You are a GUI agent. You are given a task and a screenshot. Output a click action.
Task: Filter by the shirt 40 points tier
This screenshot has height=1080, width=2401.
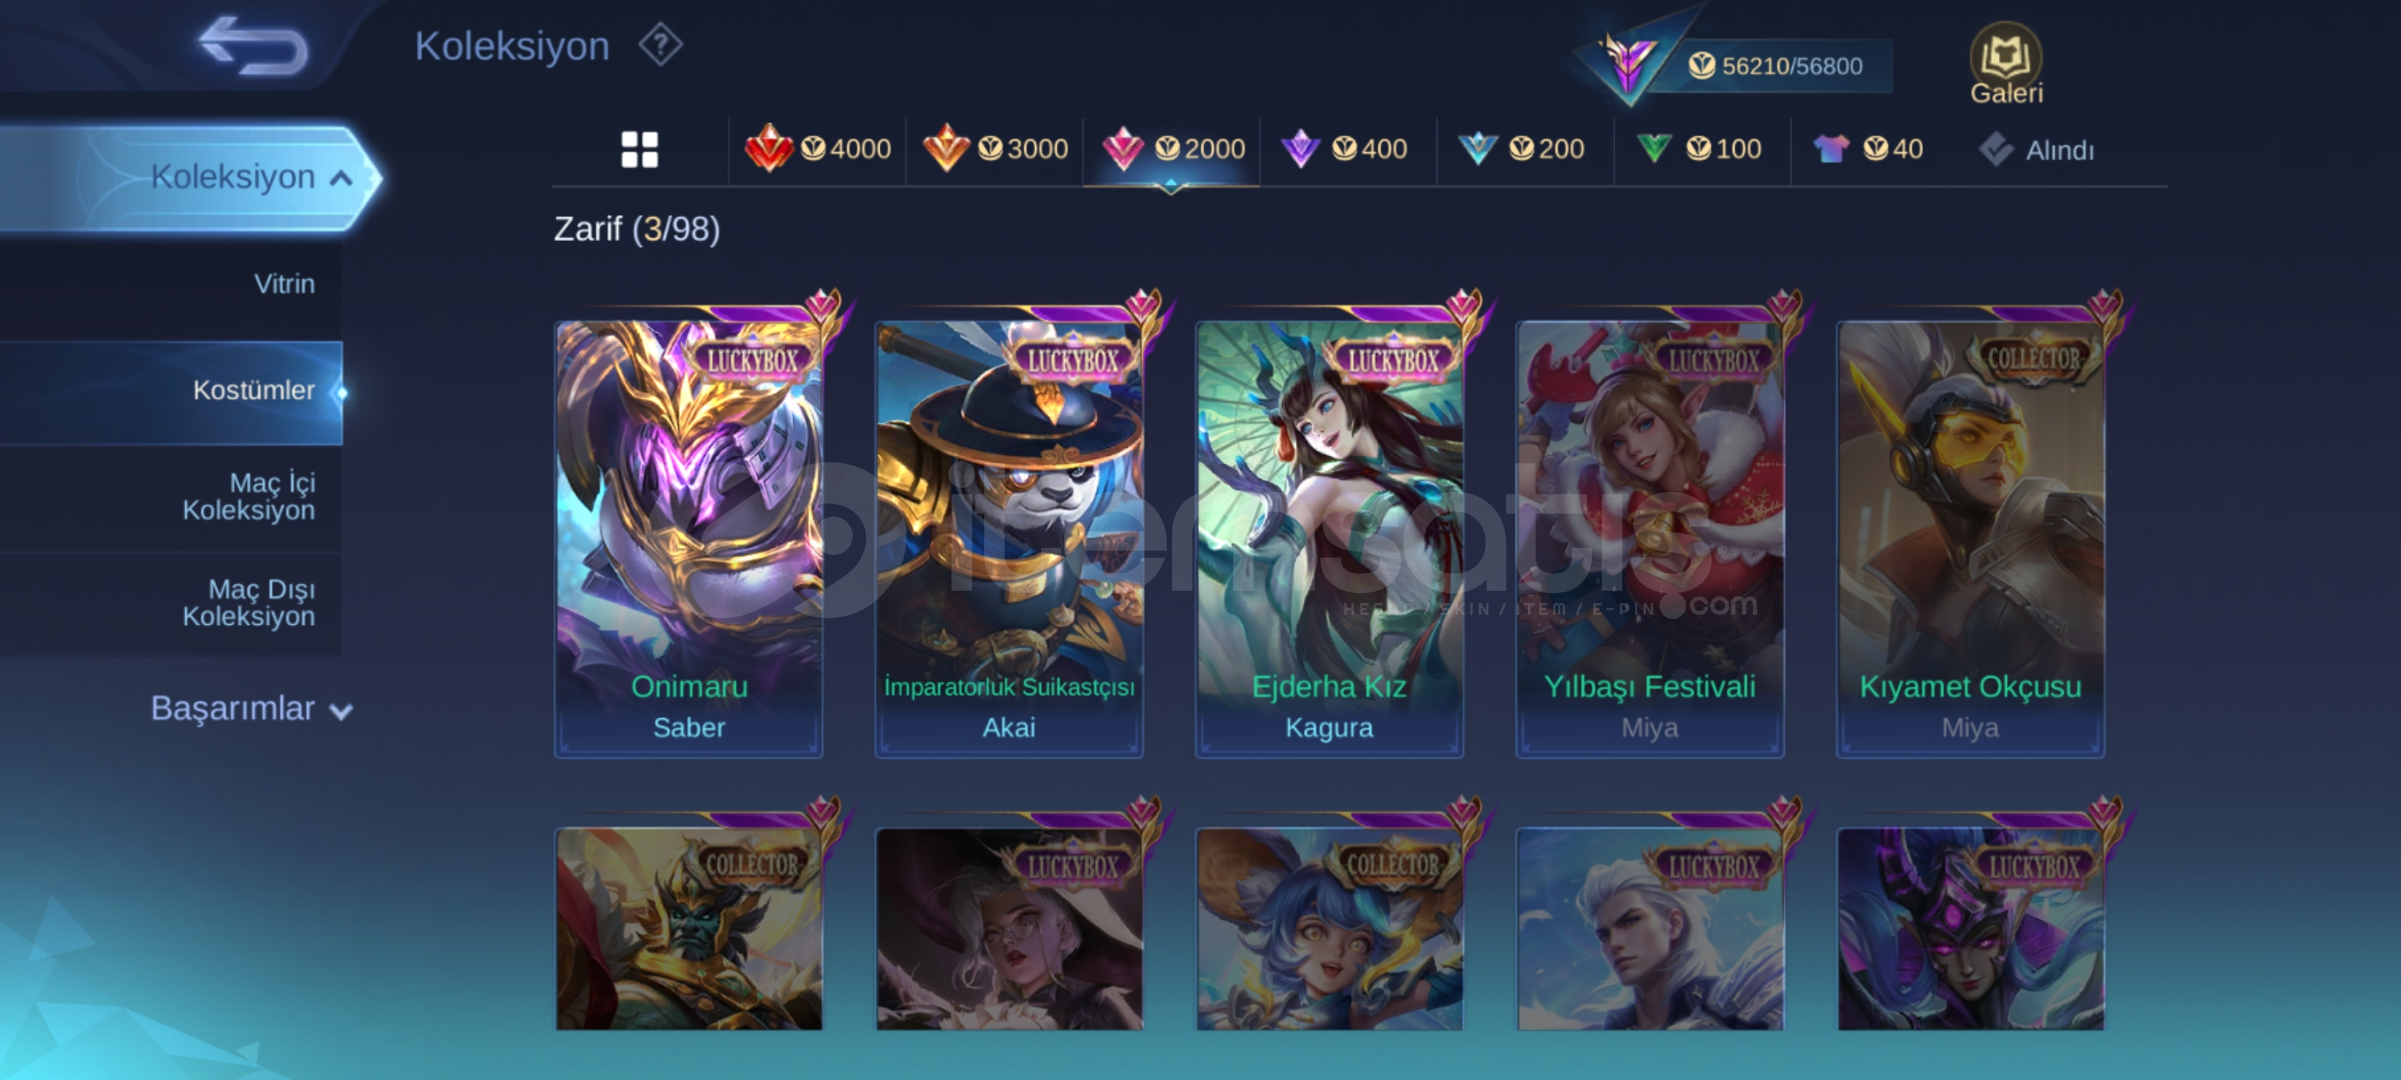click(1868, 149)
